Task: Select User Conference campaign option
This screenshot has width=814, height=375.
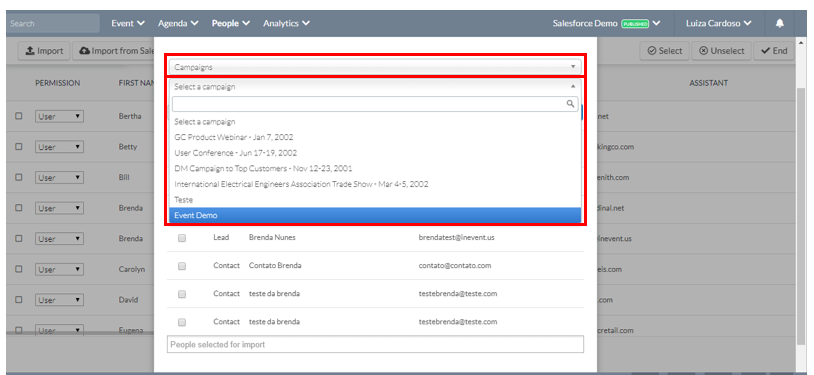Action: (375, 153)
